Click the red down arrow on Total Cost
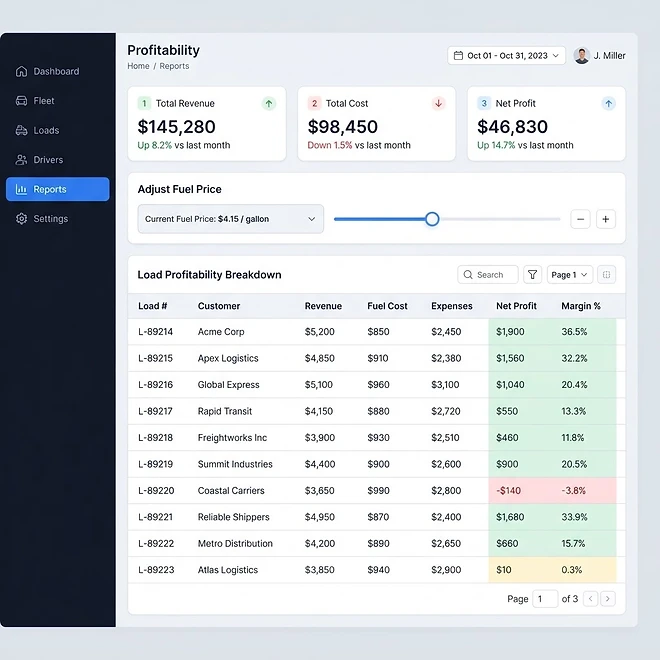The height and width of the screenshot is (660, 660). tap(439, 103)
